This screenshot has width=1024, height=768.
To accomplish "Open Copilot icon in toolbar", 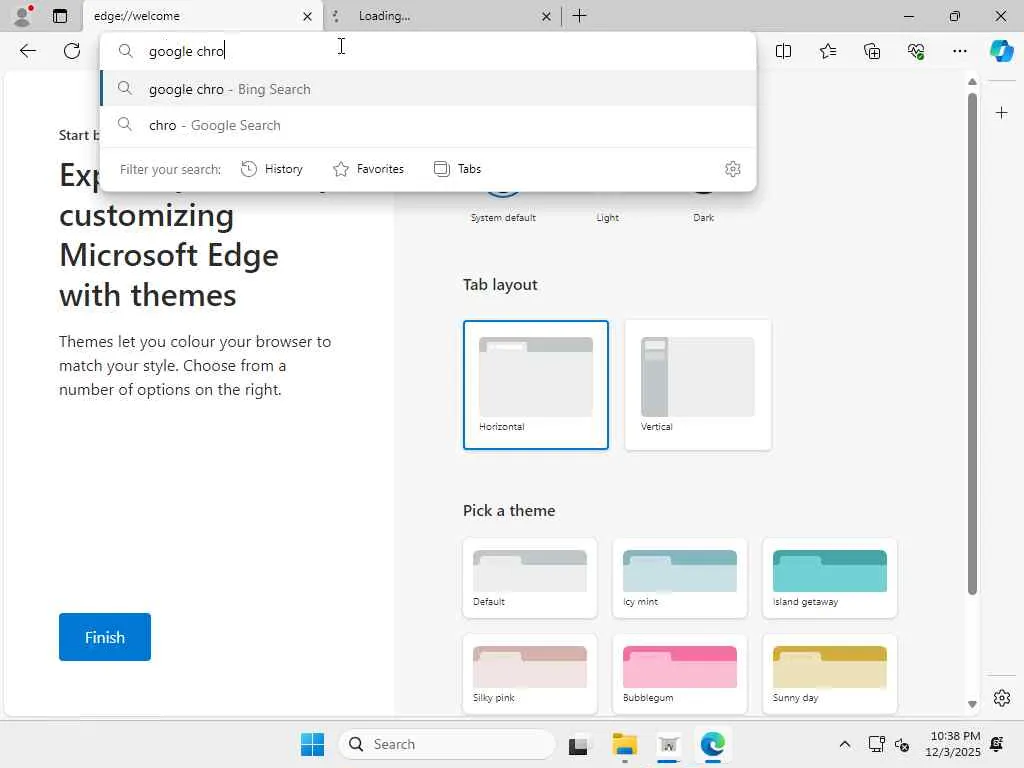I will [x=1001, y=51].
